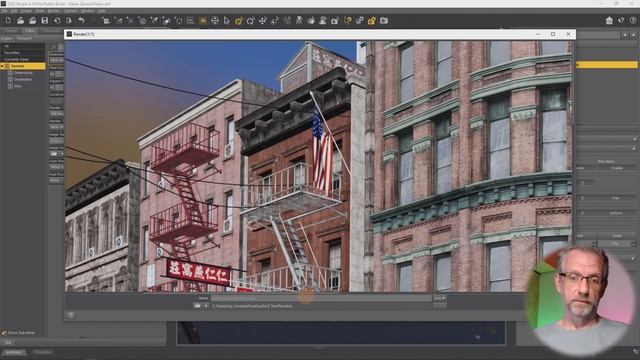Viewport: 640px width, 360px height.
Task: Open the Timeline bottom tab
Action: point(42,352)
